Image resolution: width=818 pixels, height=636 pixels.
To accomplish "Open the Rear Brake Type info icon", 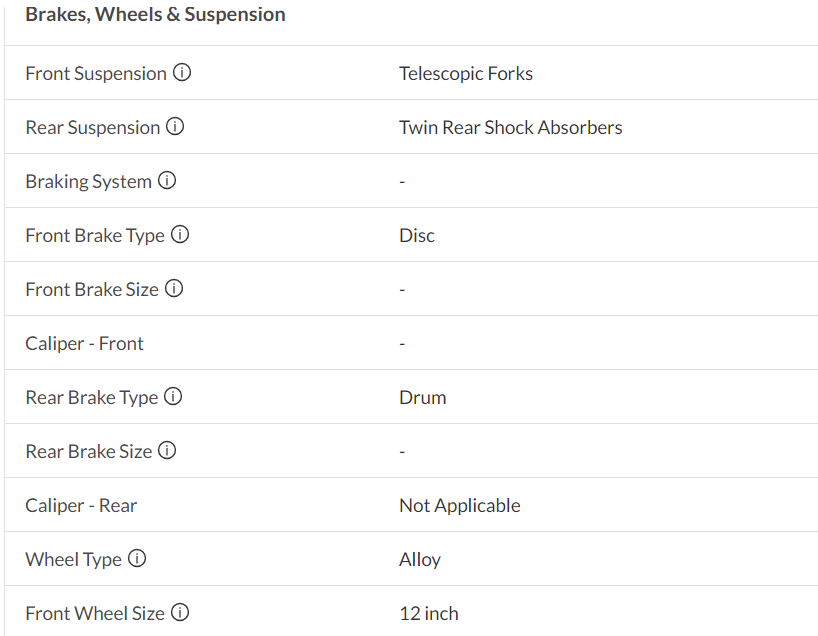I will coord(173,397).
